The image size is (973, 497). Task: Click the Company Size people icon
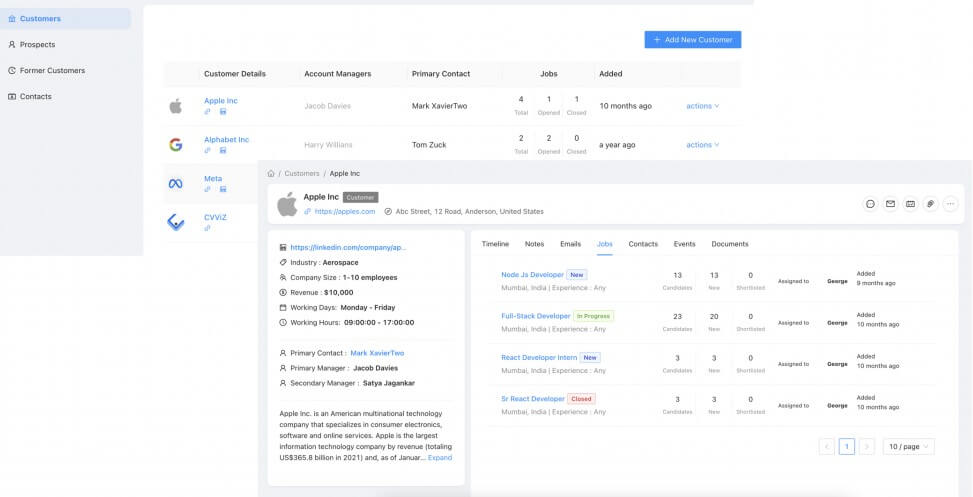[284, 277]
